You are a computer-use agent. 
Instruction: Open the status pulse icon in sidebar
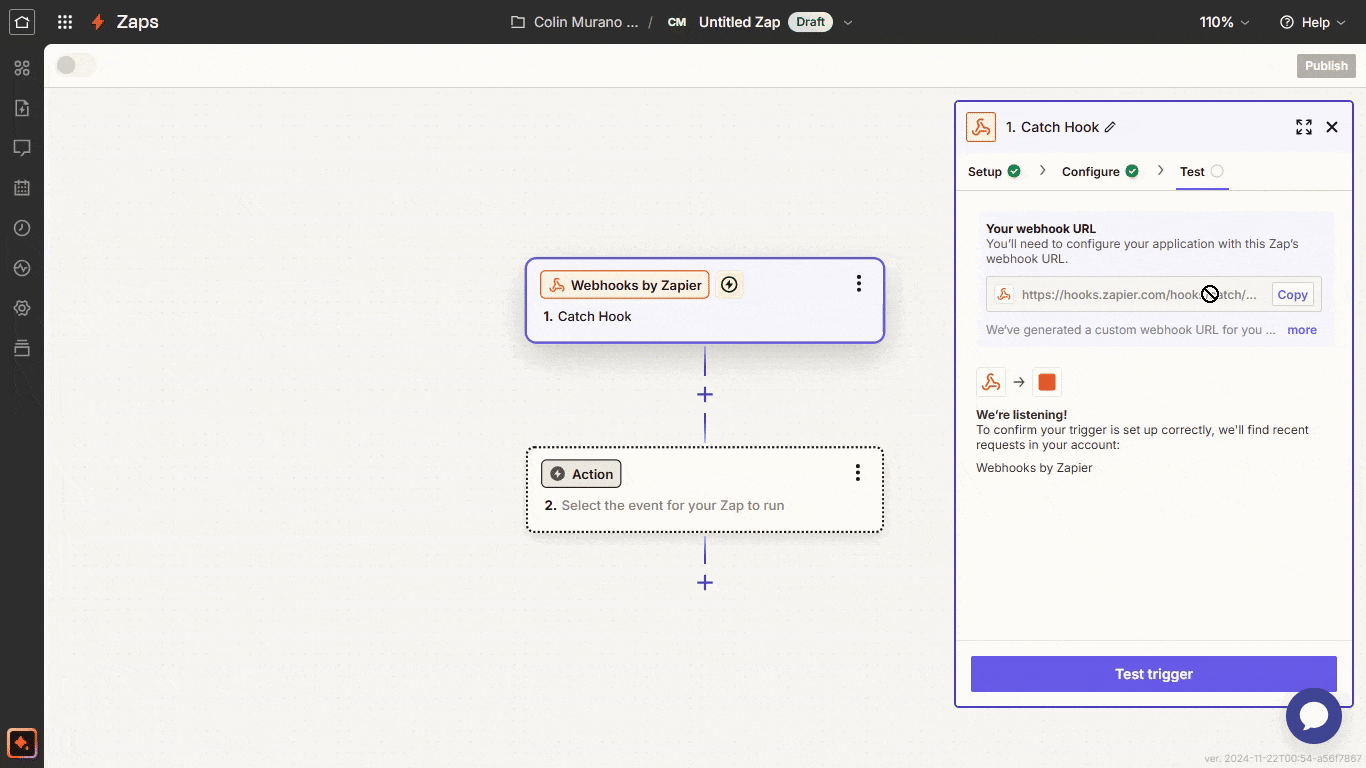(x=22, y=268)
